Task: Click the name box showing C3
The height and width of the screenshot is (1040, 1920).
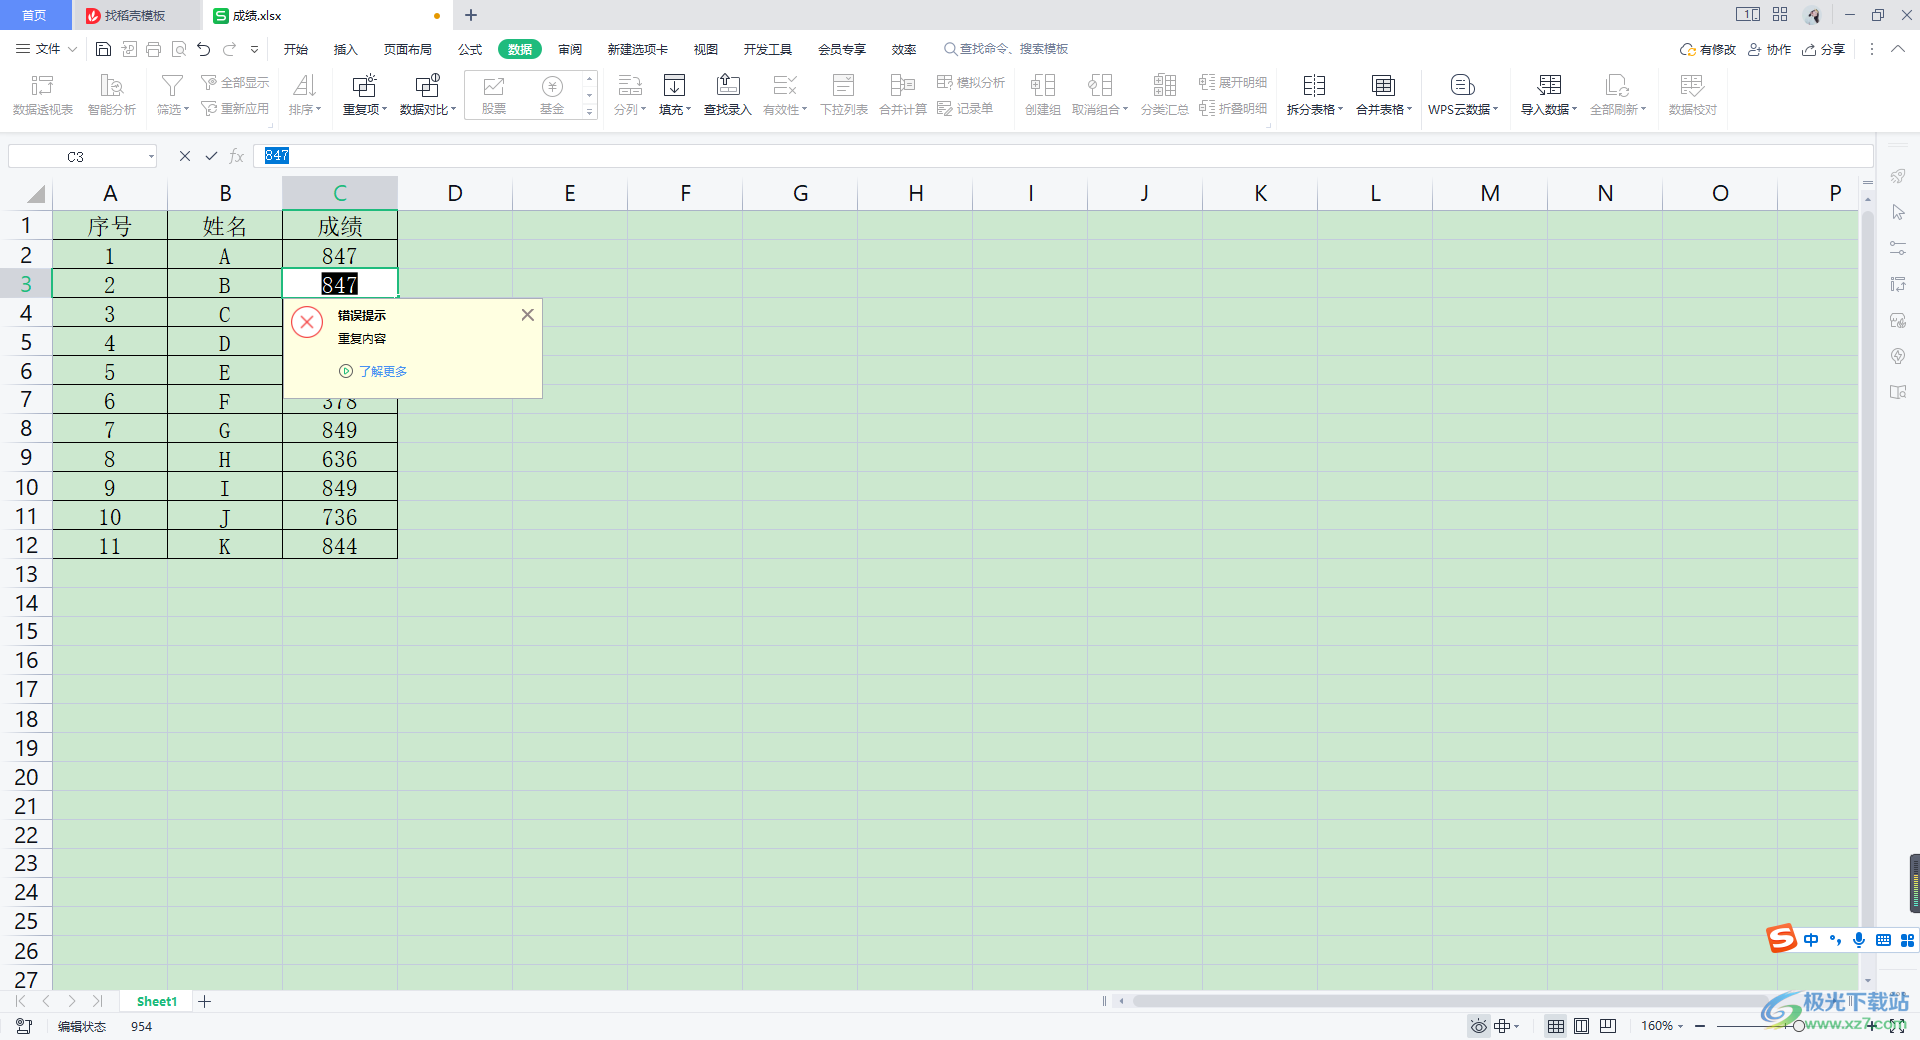Action: 82,156
